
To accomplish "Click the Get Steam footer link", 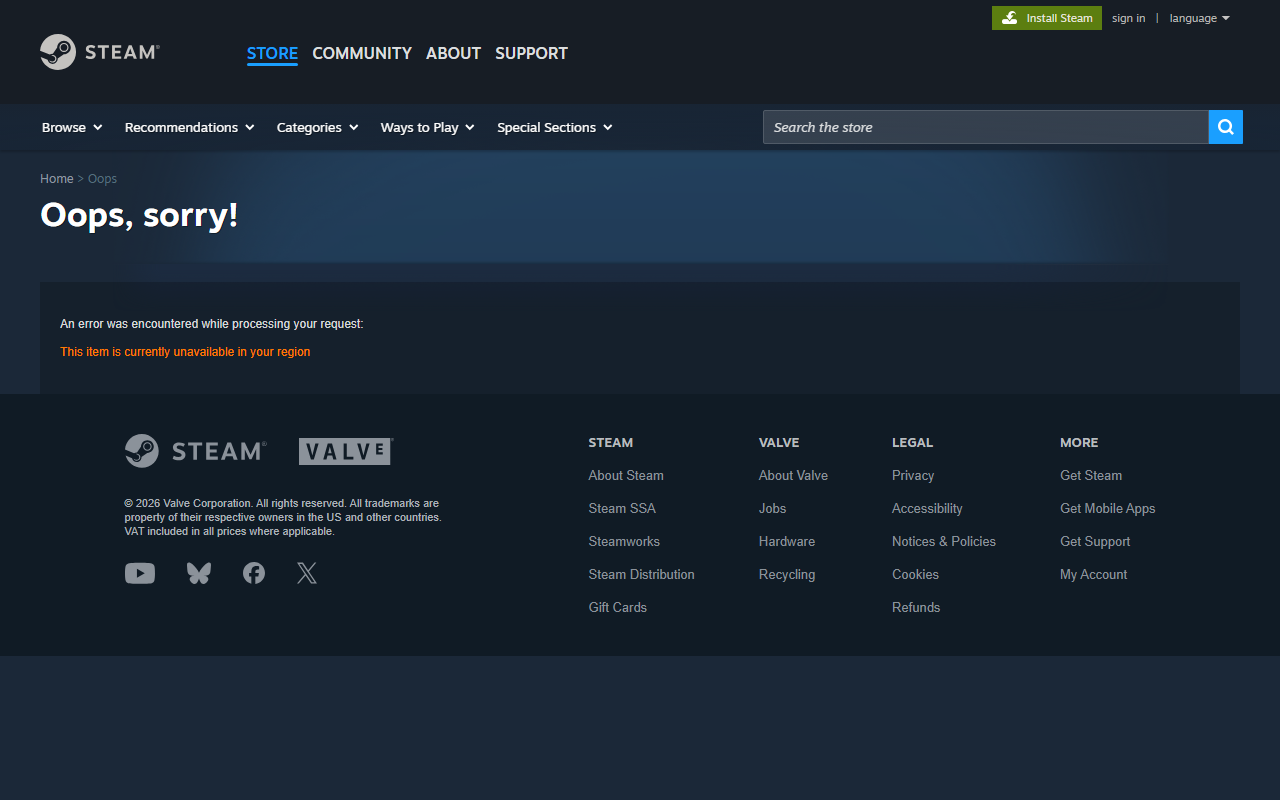I will tap(1091, 475).
